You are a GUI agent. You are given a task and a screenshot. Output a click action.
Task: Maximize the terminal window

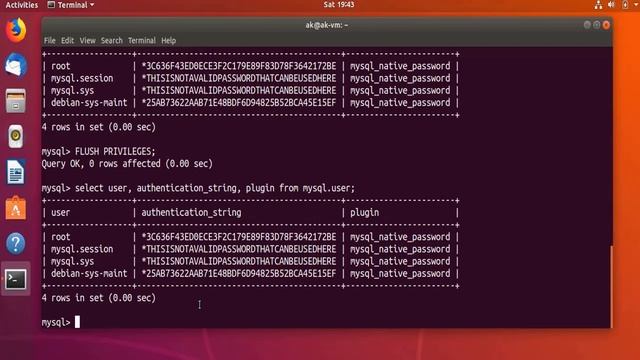596,25
